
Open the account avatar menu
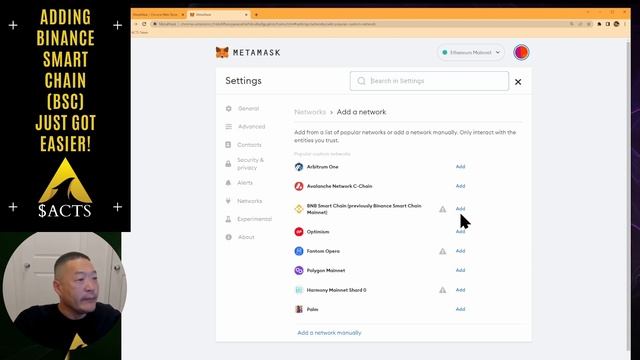click(x=521, y=52)
